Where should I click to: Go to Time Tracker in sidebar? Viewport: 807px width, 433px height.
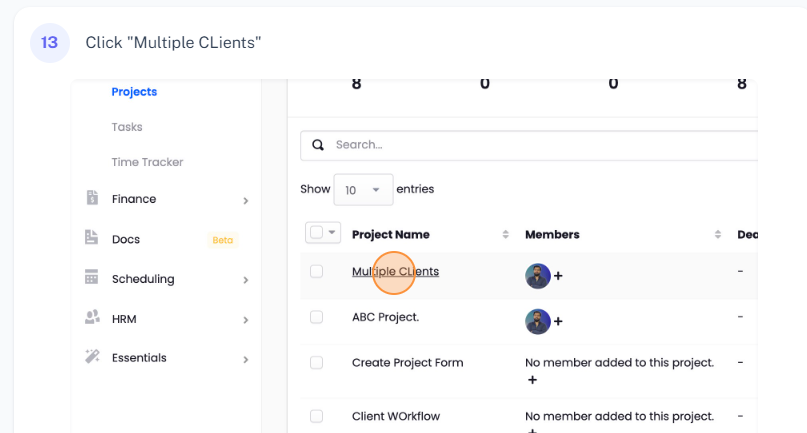point(147,162)
